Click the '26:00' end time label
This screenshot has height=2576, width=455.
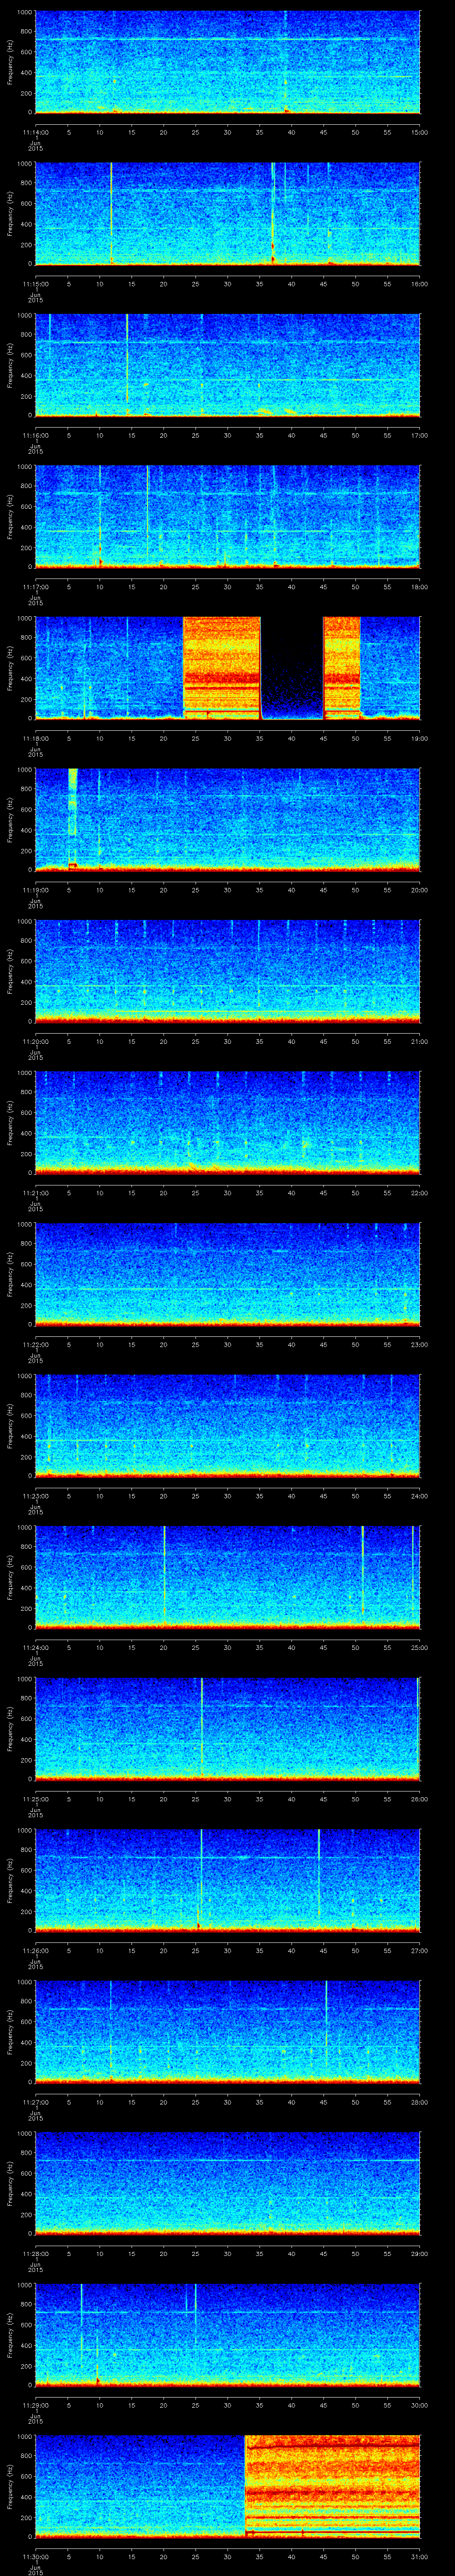(419, 1799)
